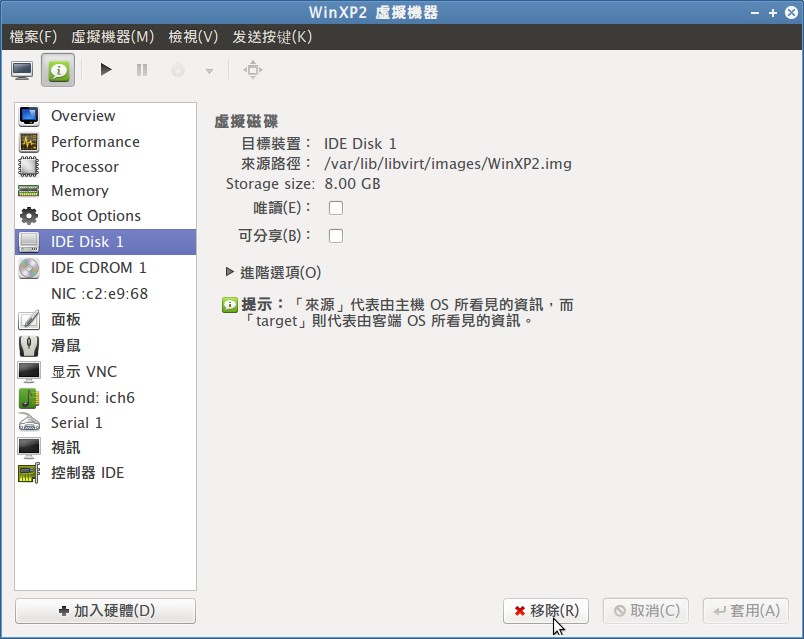Click the 加入硬體(D) add hardware button

(x=106, y=611)
